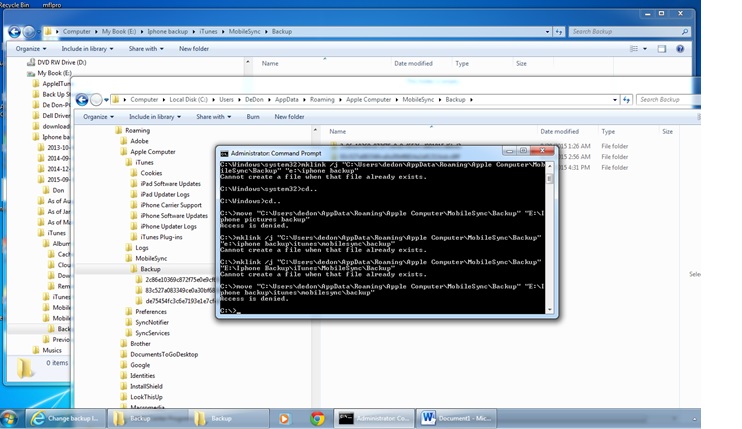This screenshot has width=742, height=429.
Task: Select DVD RW Drive (D:) in rear tree
Action: [62, 62]
